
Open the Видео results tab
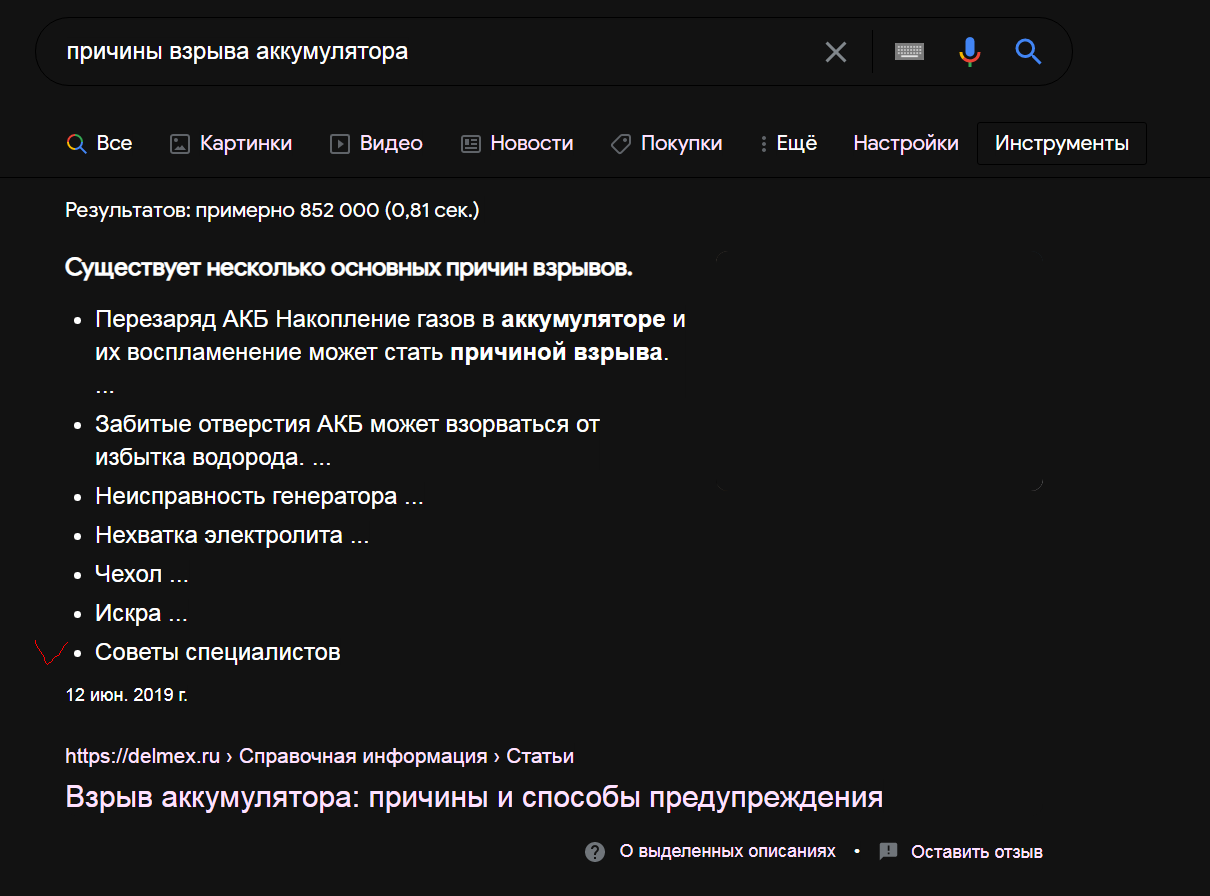click(x=377, y=143)
